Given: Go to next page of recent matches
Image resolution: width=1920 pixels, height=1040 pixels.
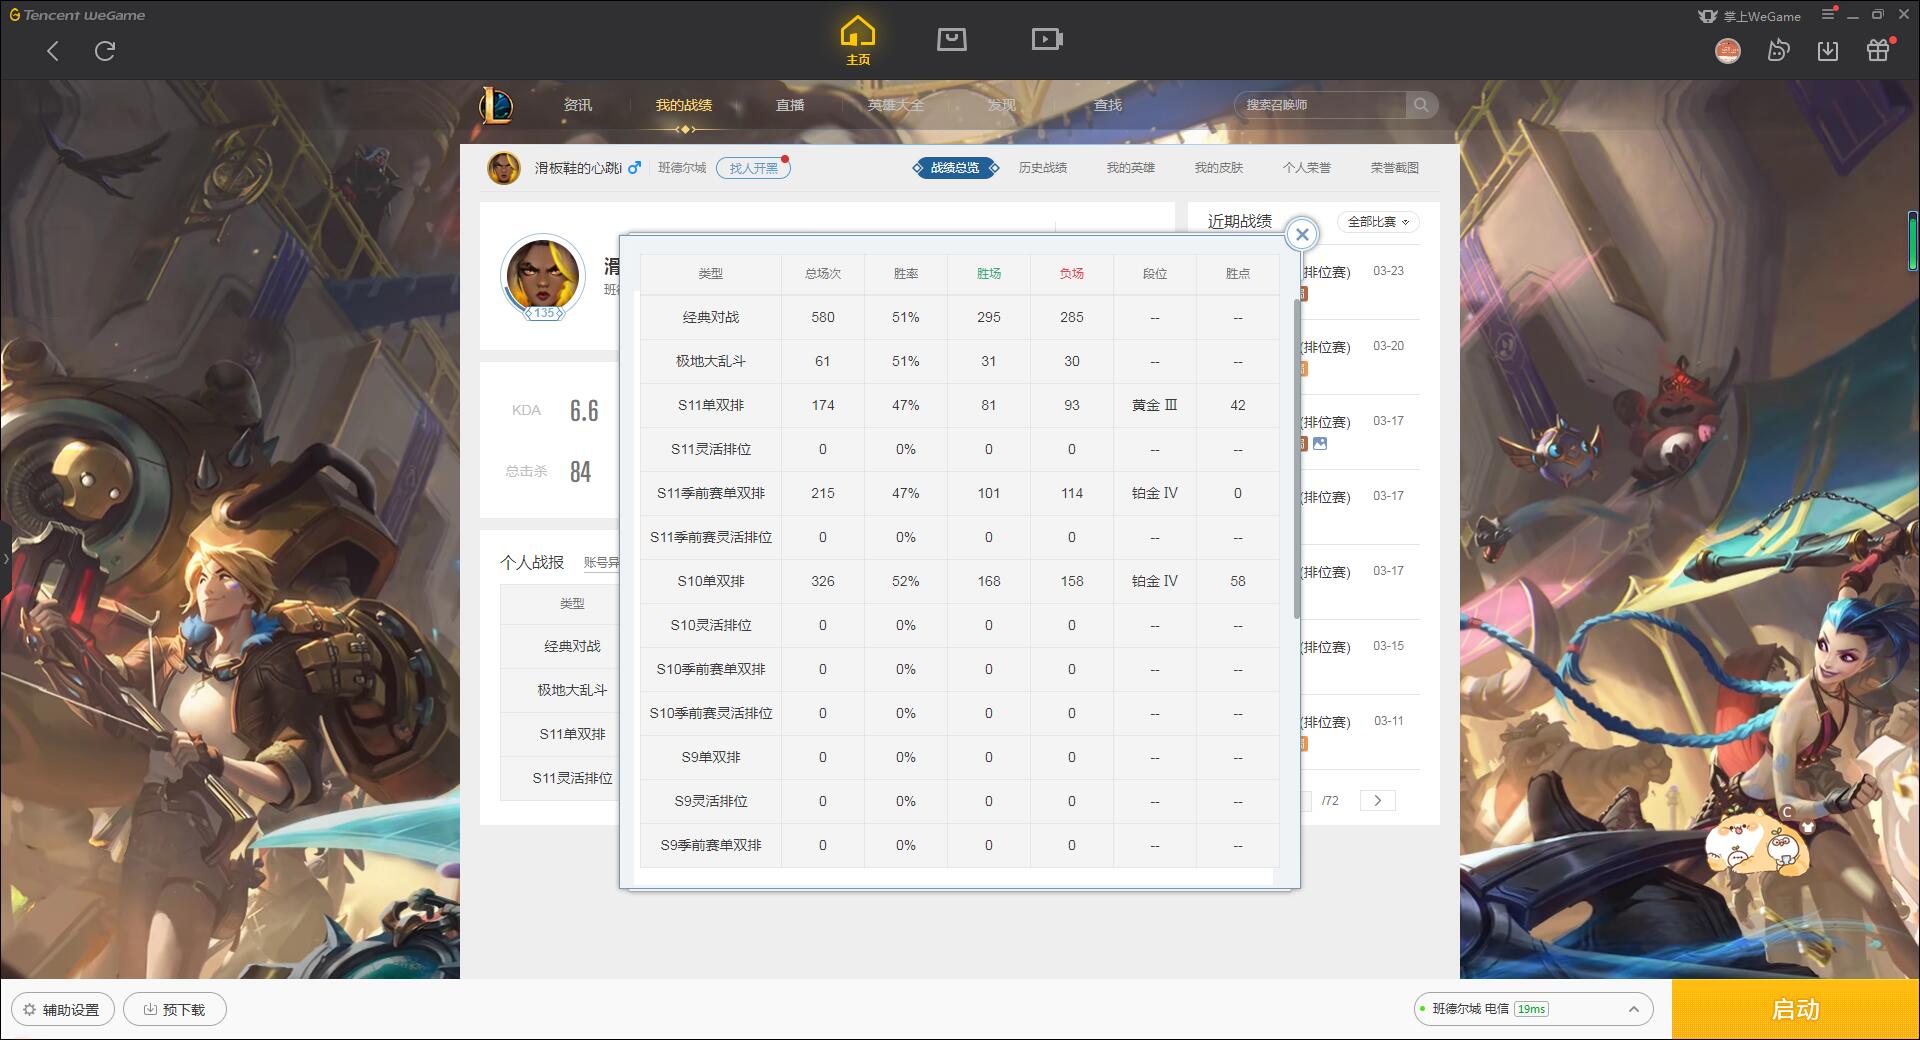Looking at the screenshot, I should pyautogui.click(x=1377, y=800).
